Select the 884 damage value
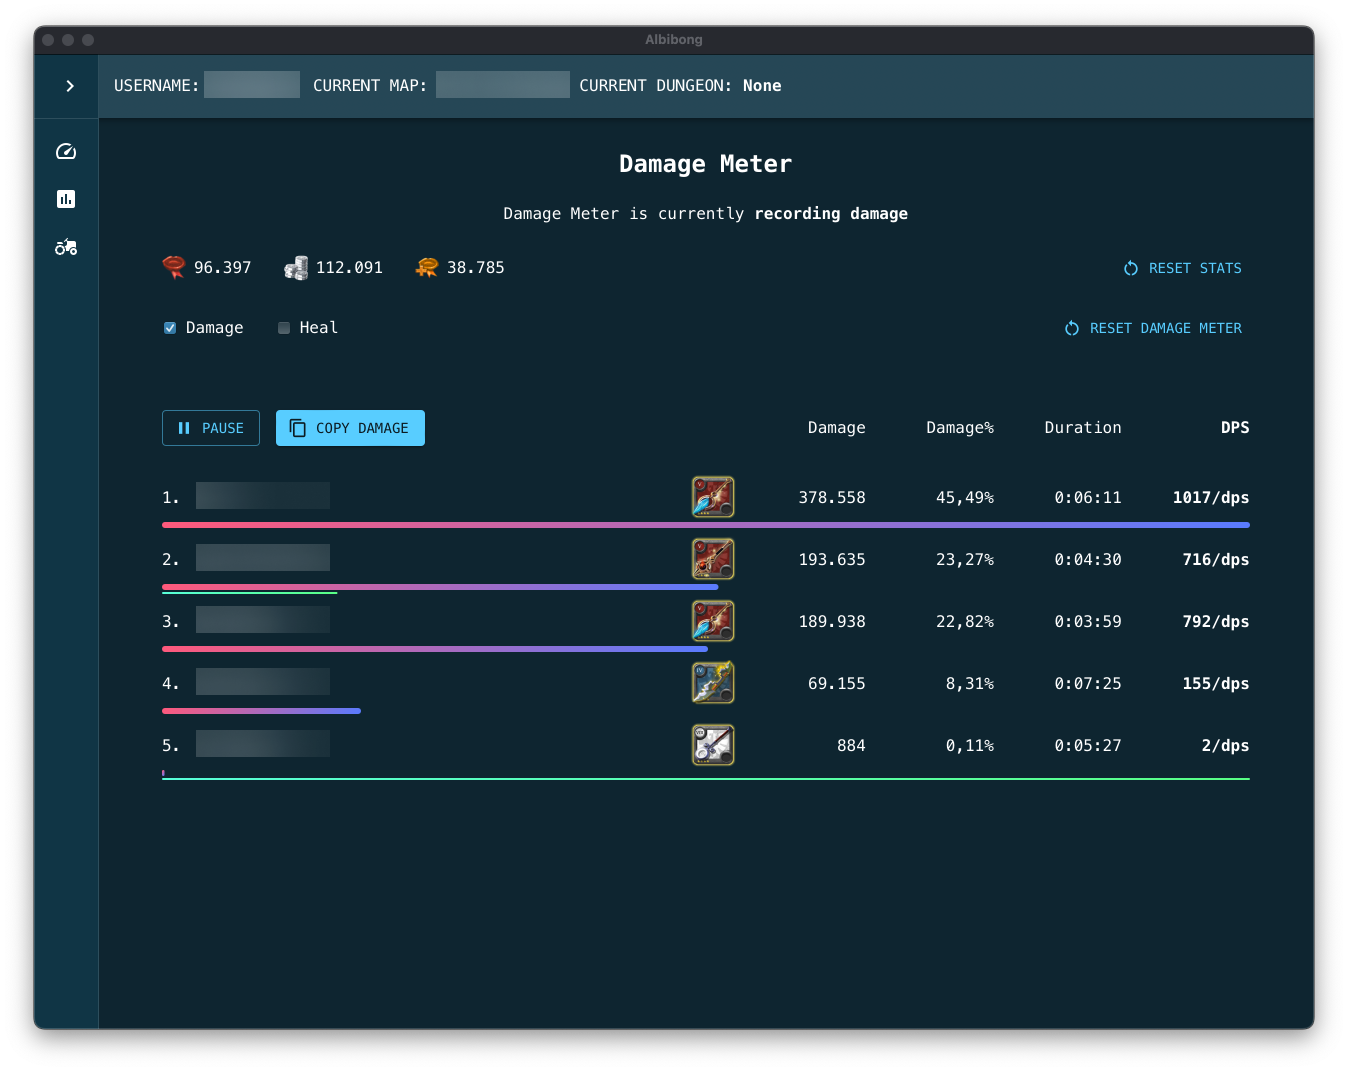 pyautogui.click(x=851, y=746)
